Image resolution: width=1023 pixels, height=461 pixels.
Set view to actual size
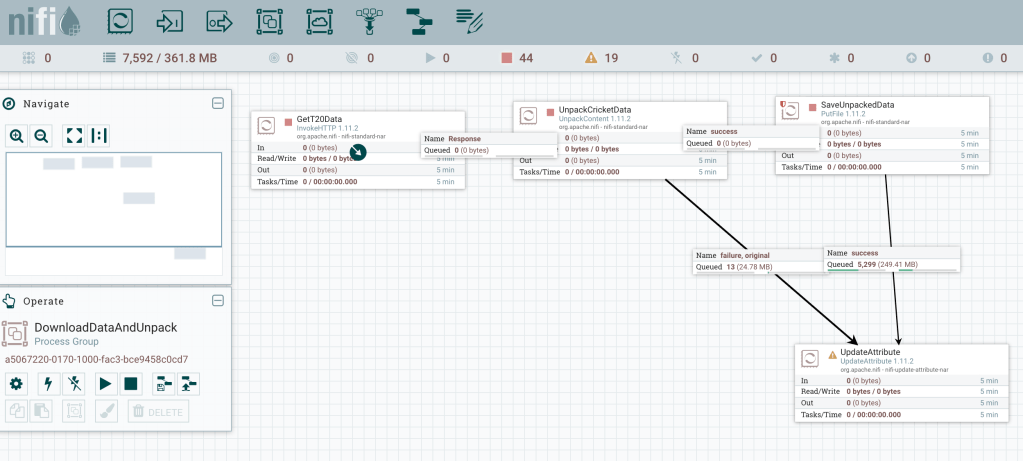pos(99,135)
